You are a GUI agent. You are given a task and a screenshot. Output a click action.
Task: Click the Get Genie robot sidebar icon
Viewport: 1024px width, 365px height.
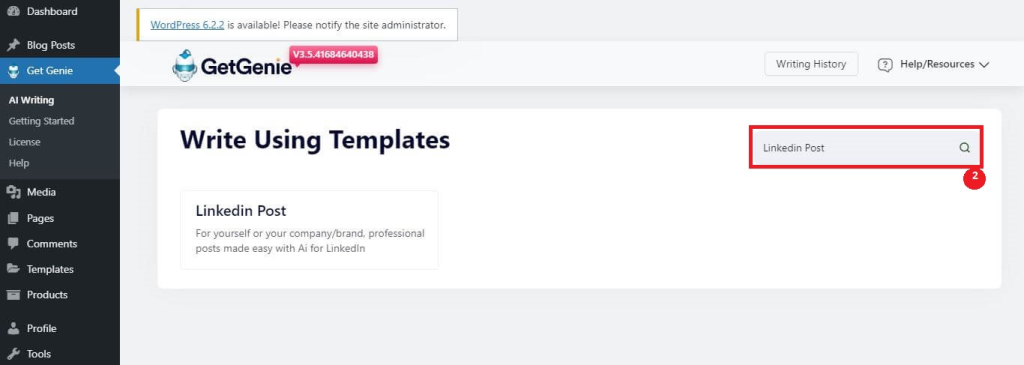[x=13, y=71]
